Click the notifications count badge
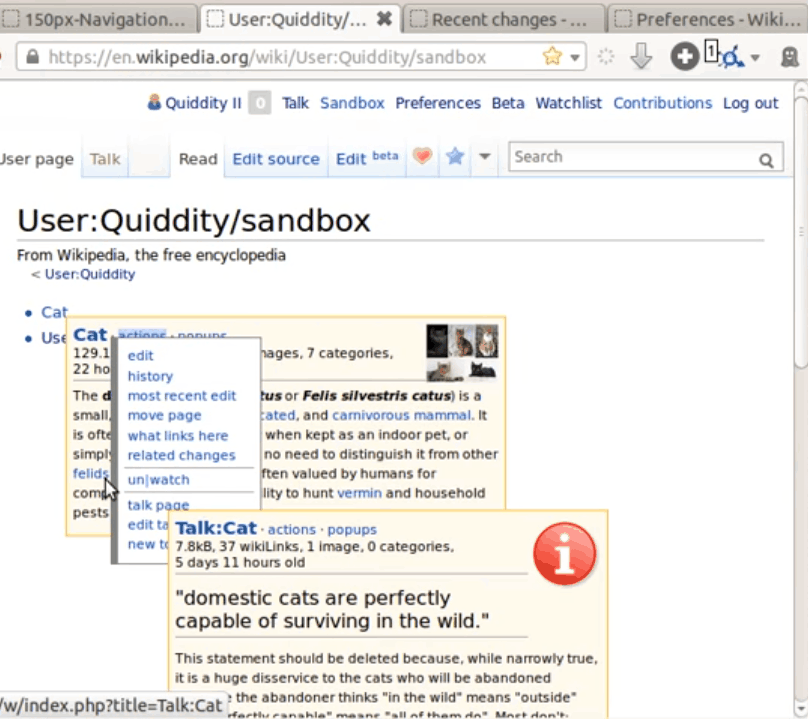The height and width of the screenshot is (719, 808). coord(259,103)
